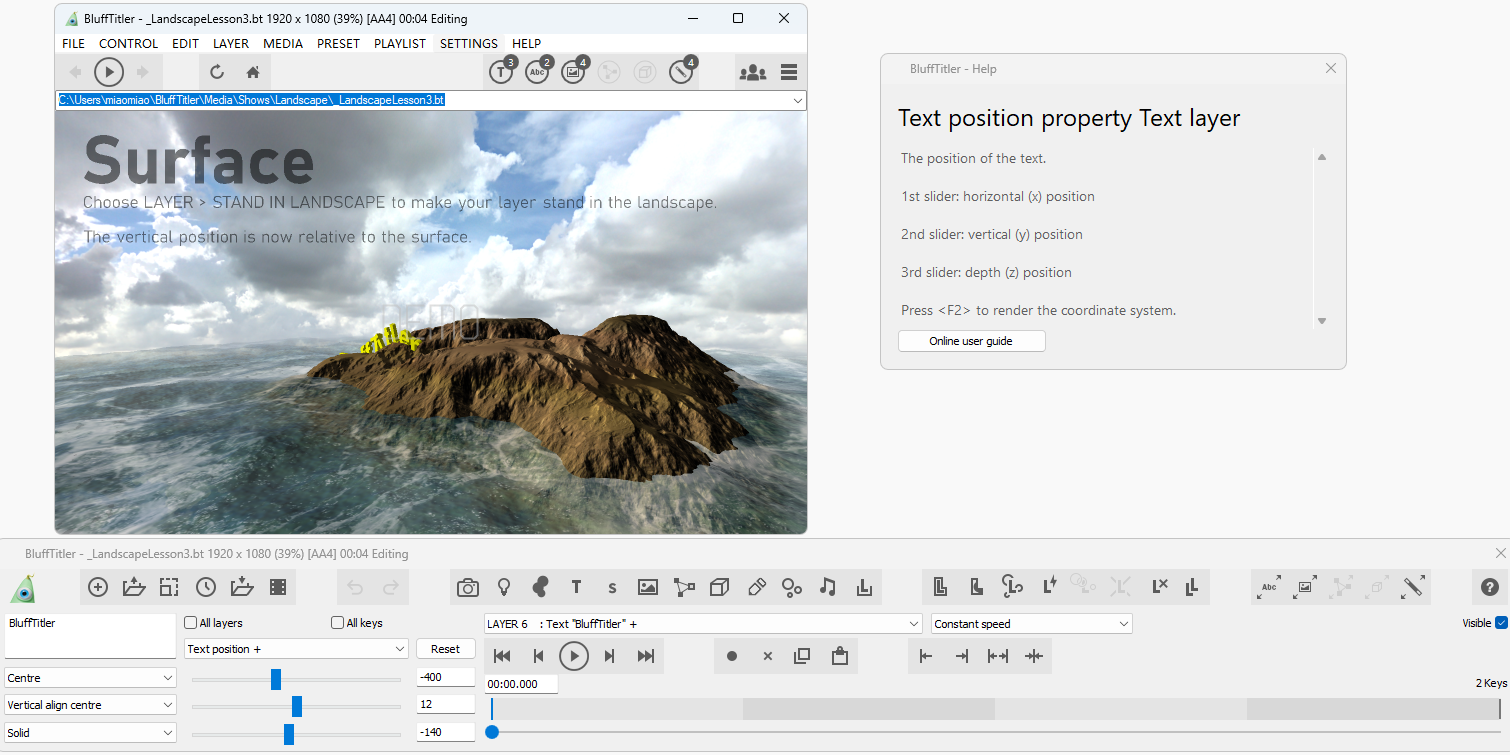Open the Vertical align centre dropdown
Viewport: 1510px width, 755px height.
90,705
